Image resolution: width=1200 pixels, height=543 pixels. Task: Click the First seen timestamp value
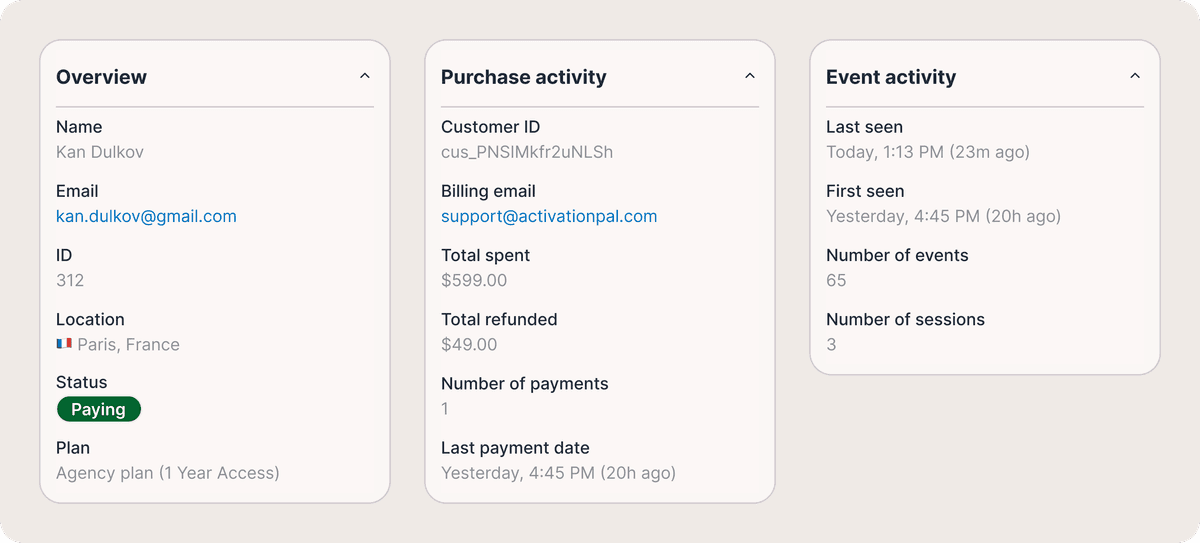(943, 216)
